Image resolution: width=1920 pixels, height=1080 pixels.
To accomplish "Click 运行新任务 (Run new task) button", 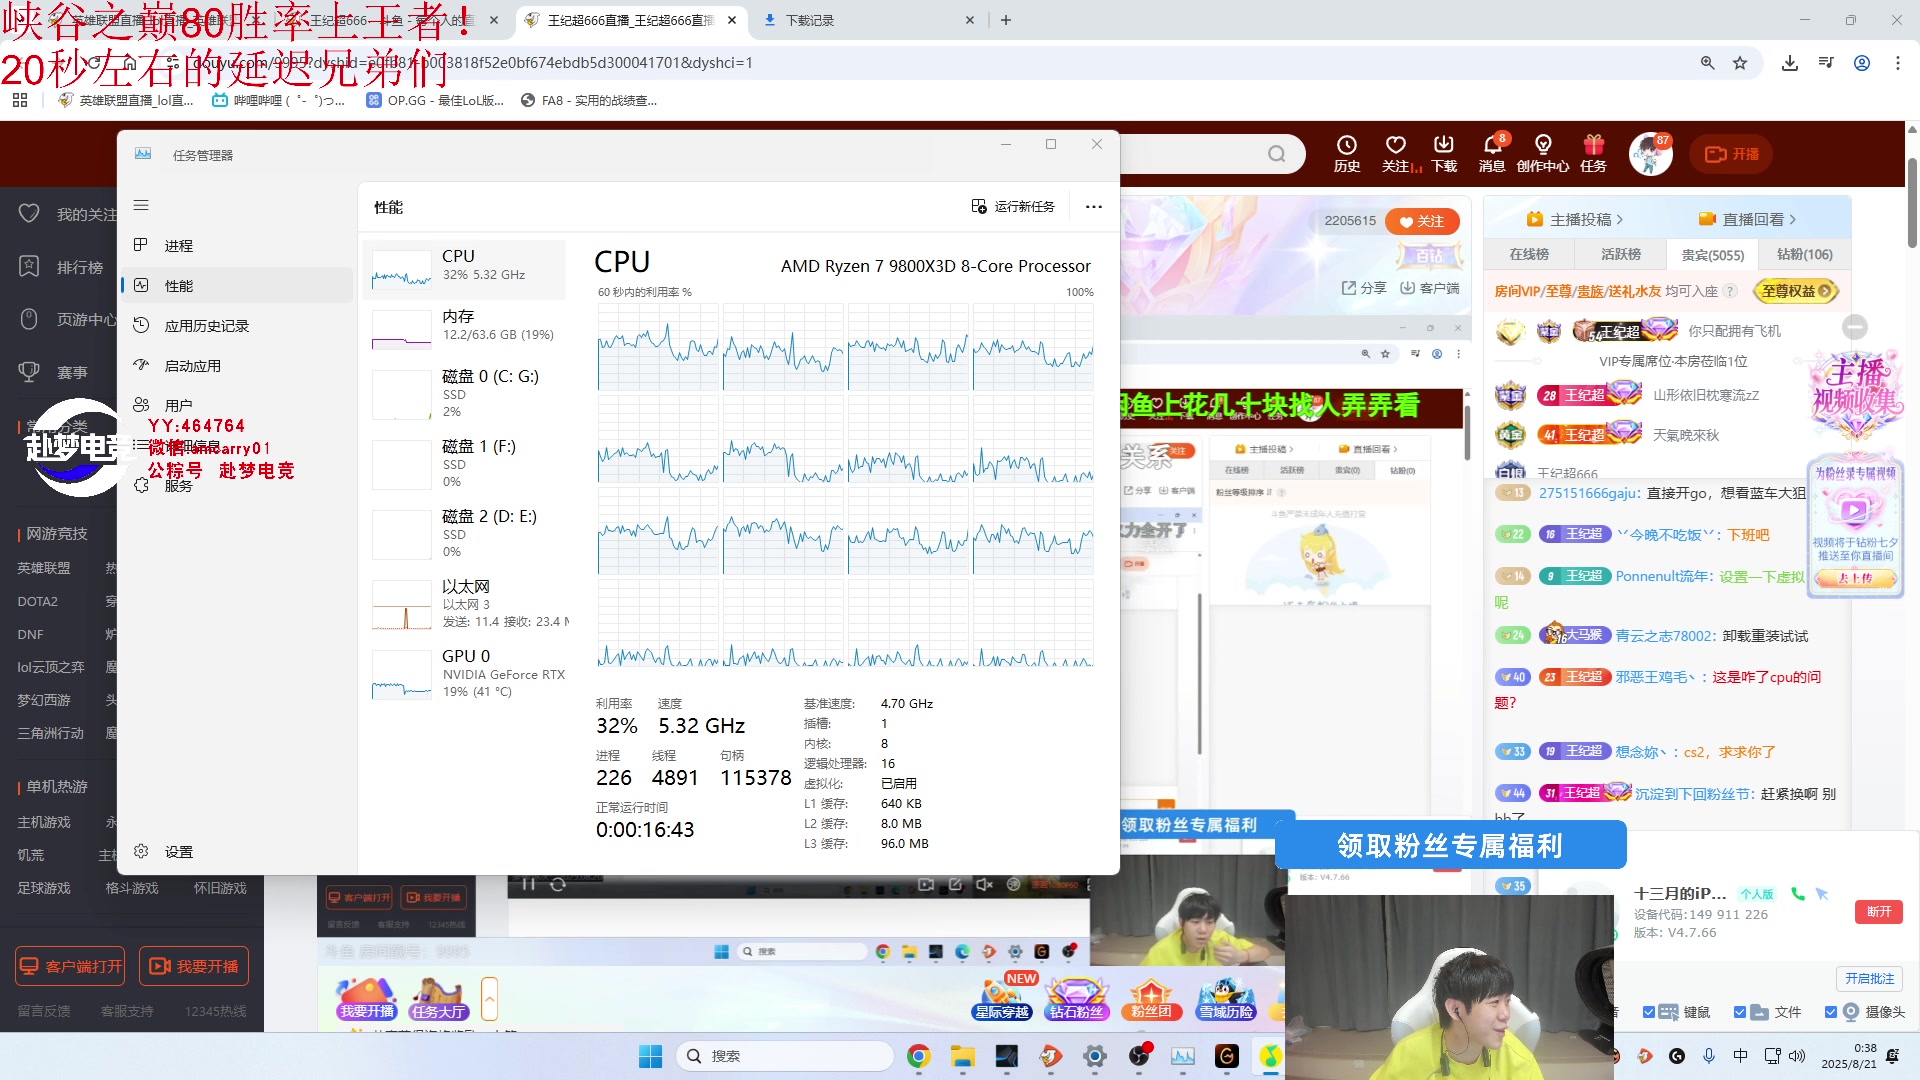I will (x=1013, y=206).
